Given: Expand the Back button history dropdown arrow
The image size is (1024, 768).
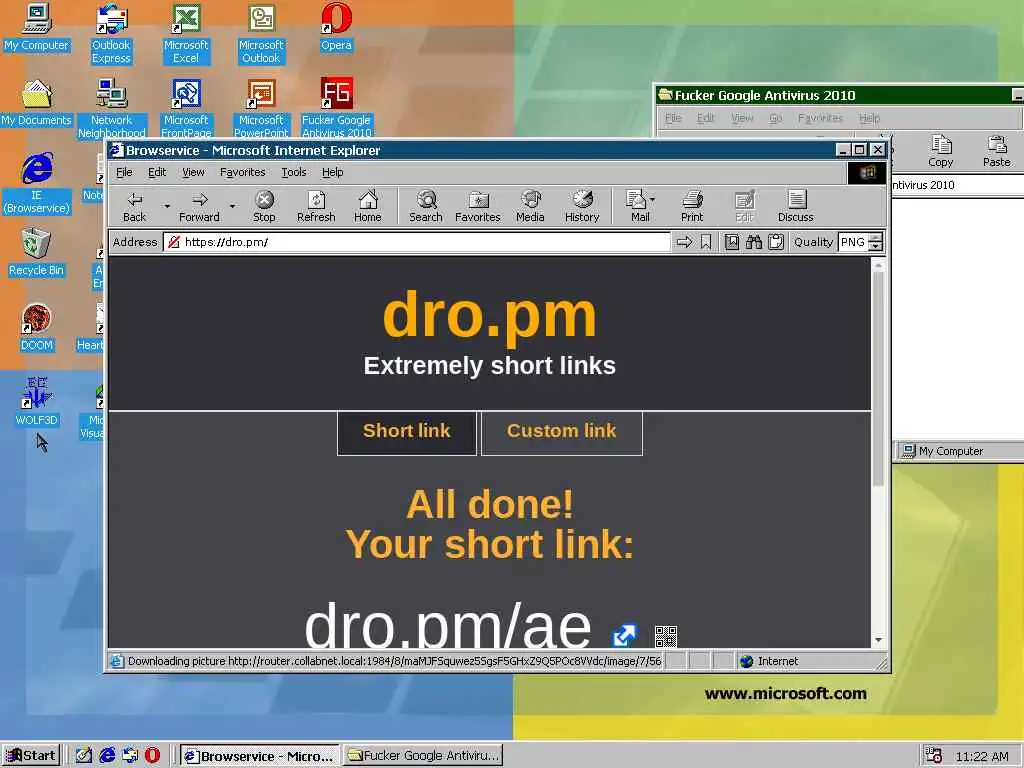Looking at the screenshot, I should 167,206.
